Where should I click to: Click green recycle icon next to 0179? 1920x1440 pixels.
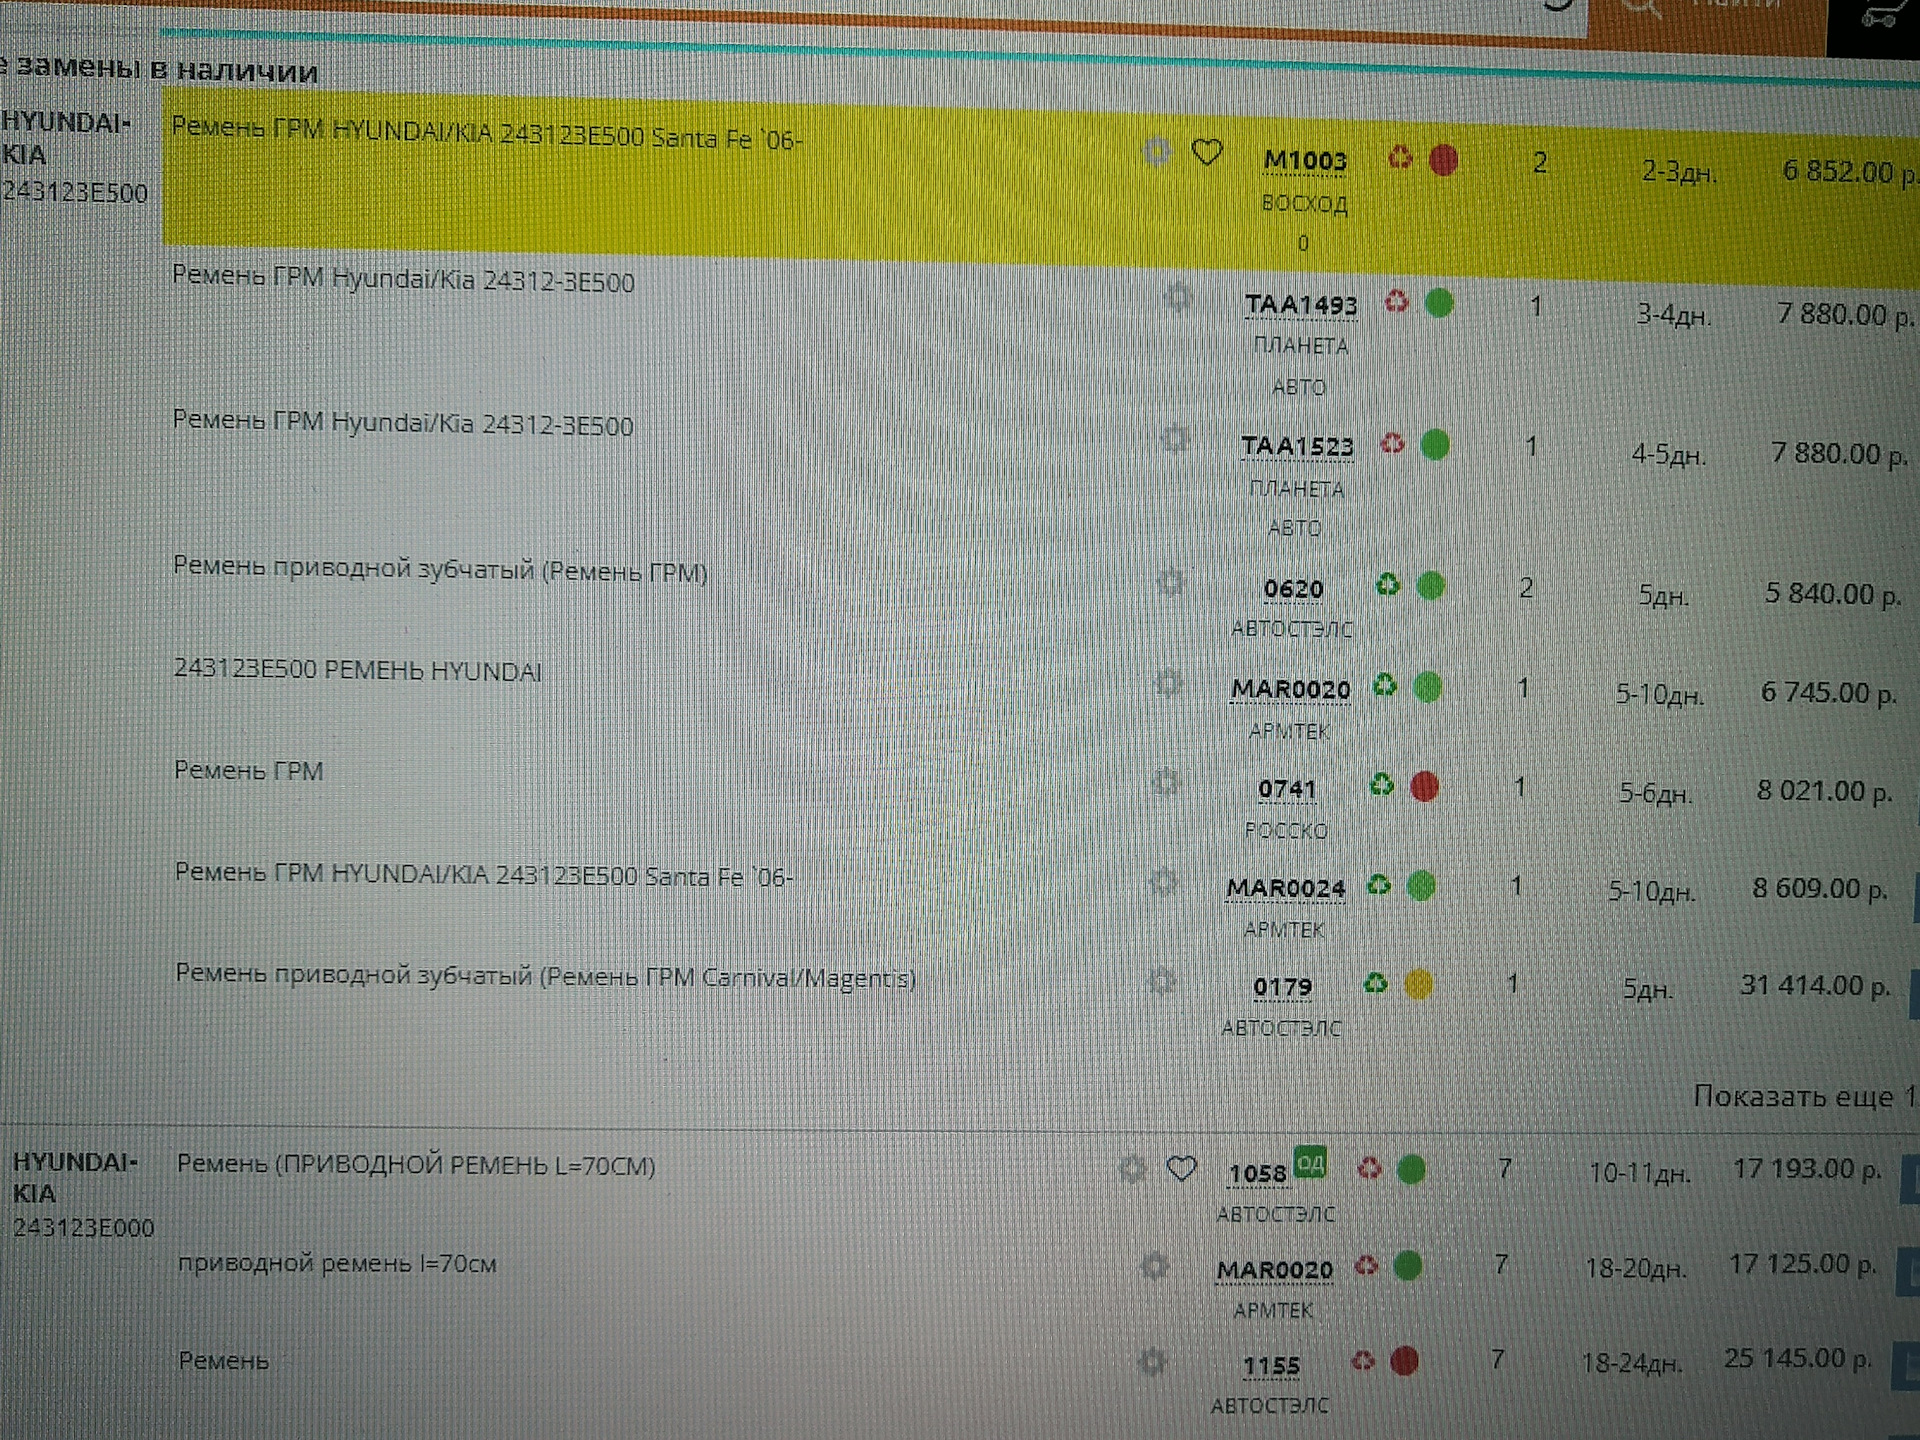click(1376, 984)
